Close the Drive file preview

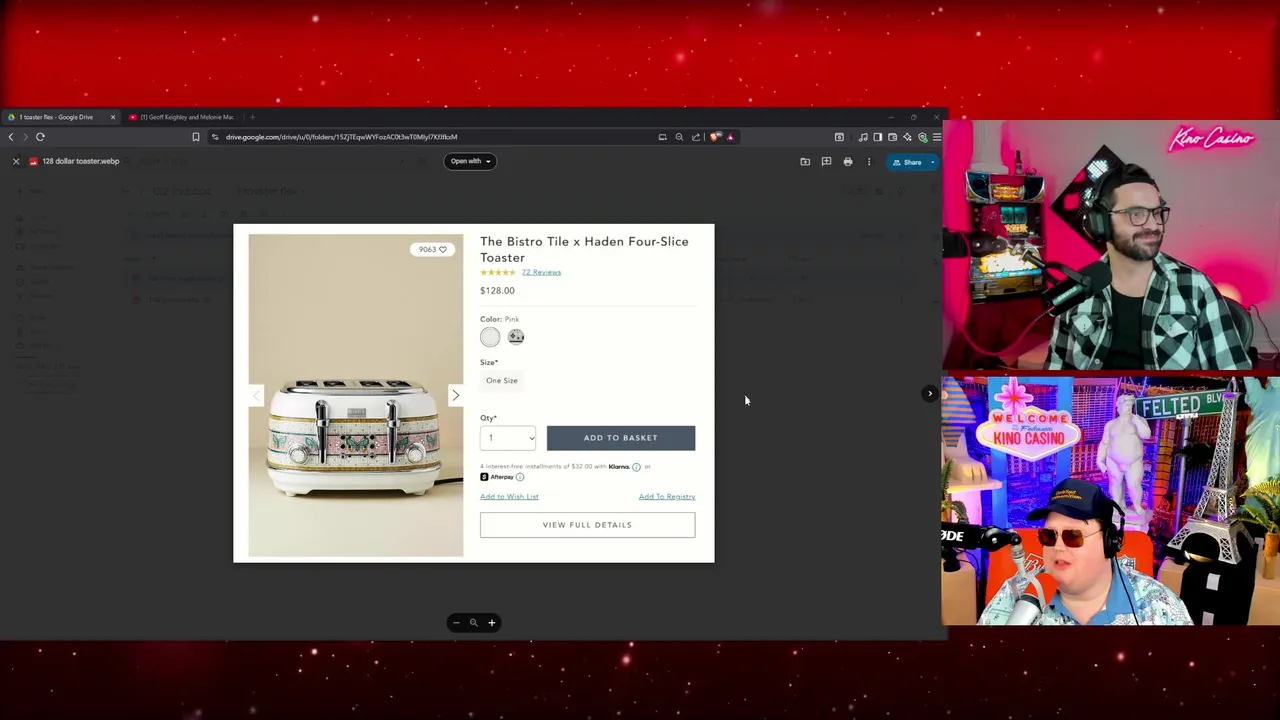click(x=16, y=161)
